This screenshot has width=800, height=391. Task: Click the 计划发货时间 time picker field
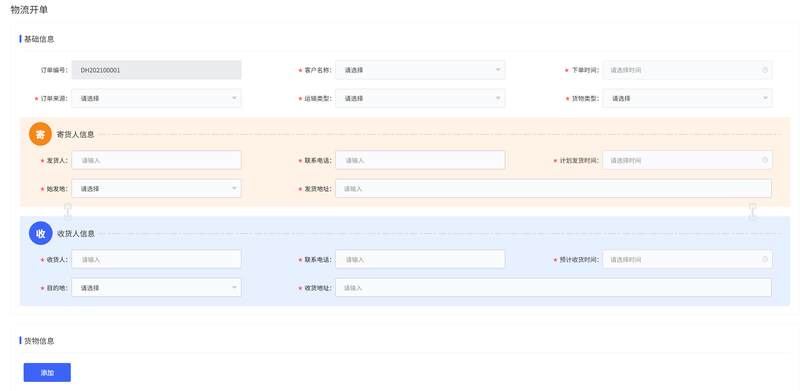click(x=687, y=160)
